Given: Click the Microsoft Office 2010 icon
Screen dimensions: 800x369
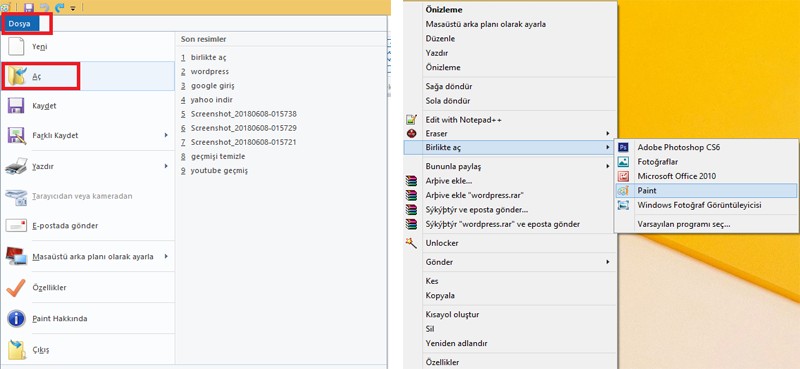Looking at the screenshot, I should (x=623, y=176).
